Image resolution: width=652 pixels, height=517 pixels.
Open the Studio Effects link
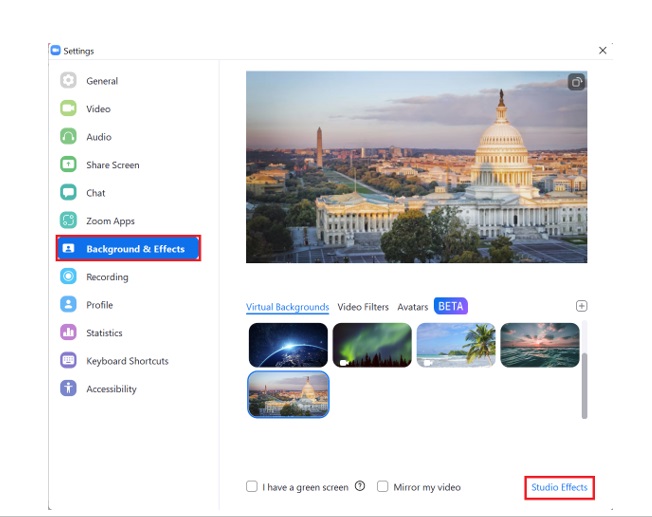coord(559,487)
